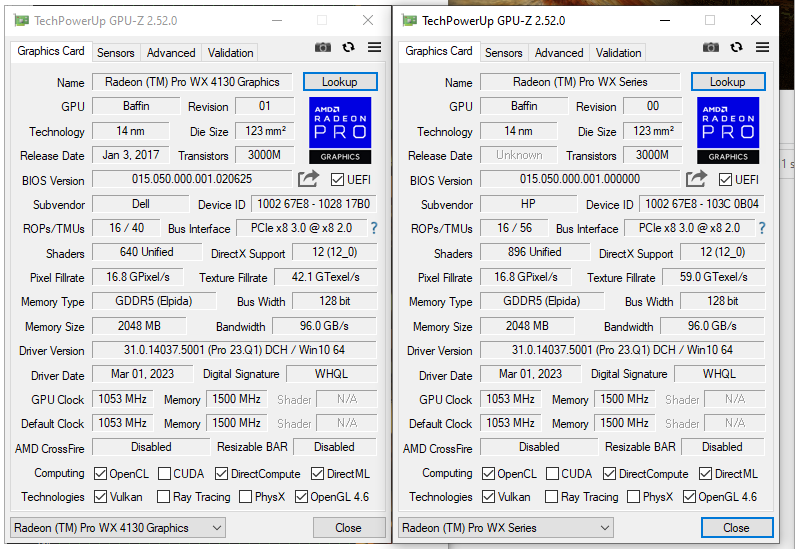Click BIOS share icon for Dell card
The image size is (795, 549).
[x=308, y=179]
